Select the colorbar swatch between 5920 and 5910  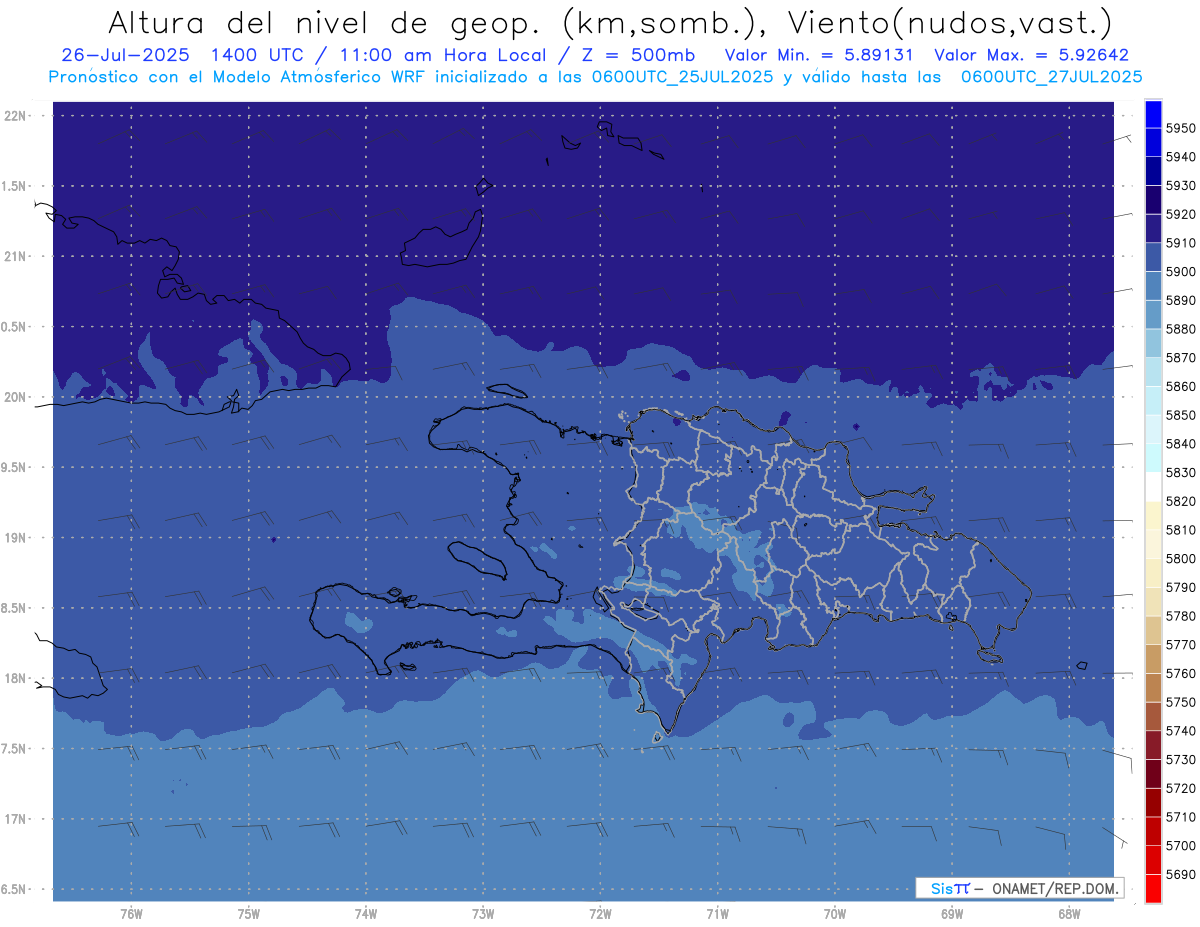pos(1153,228)
